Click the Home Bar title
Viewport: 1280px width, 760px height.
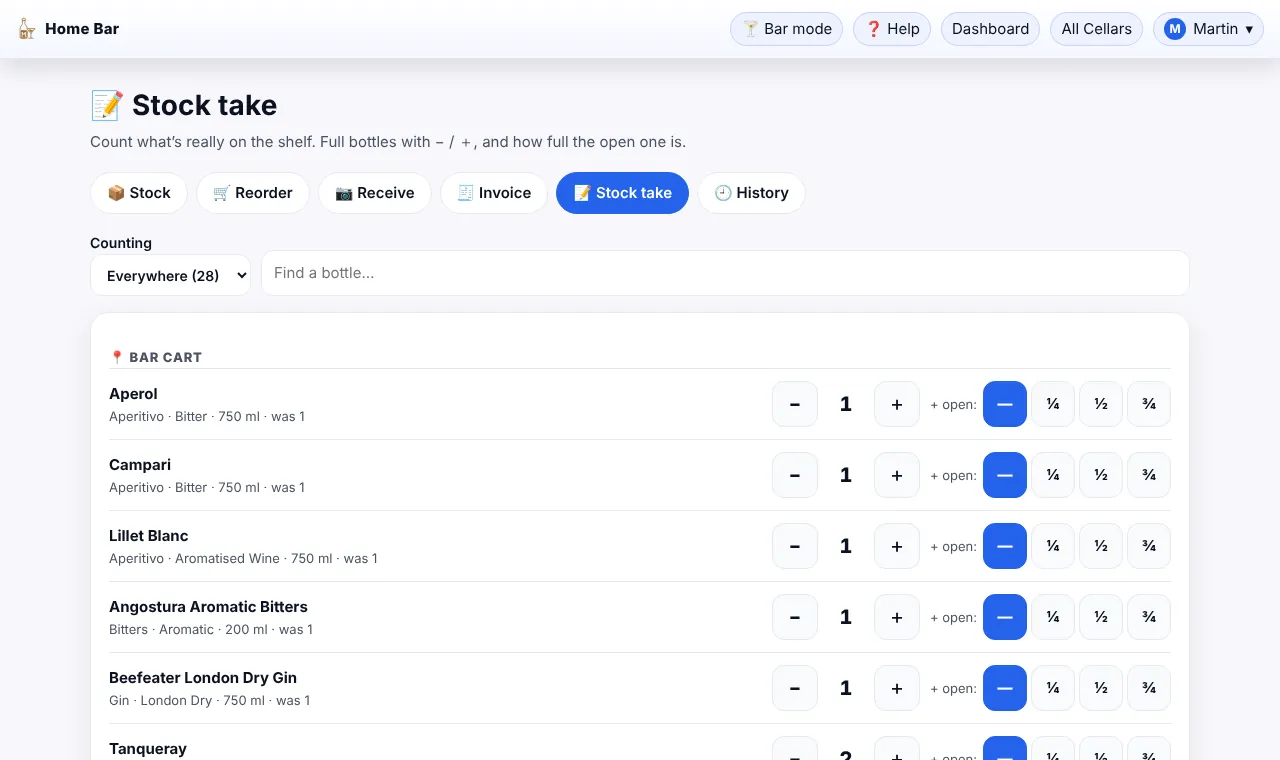click(82, 29)
